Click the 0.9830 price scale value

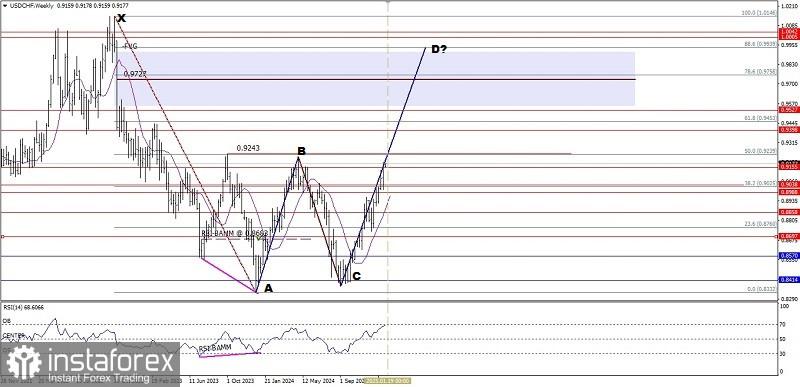click(789, 64)
